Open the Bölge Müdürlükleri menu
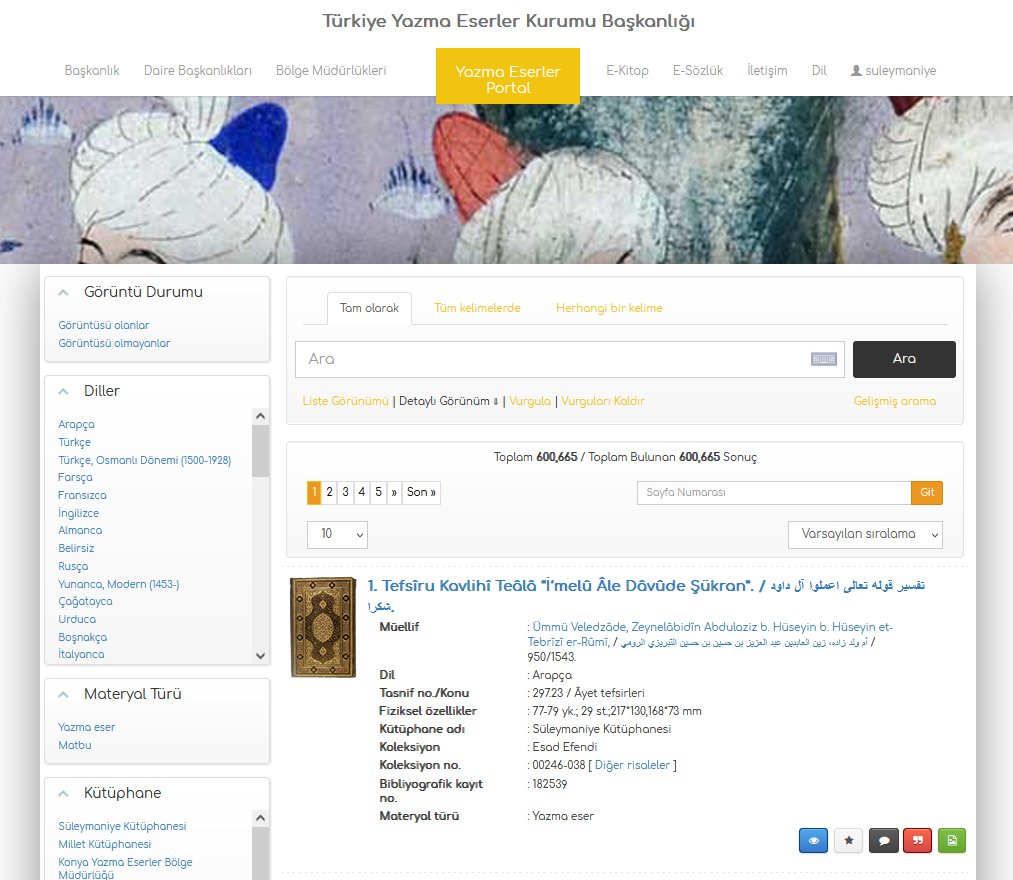The height and width of the screenshot is (880, 1013). point(331,70)
